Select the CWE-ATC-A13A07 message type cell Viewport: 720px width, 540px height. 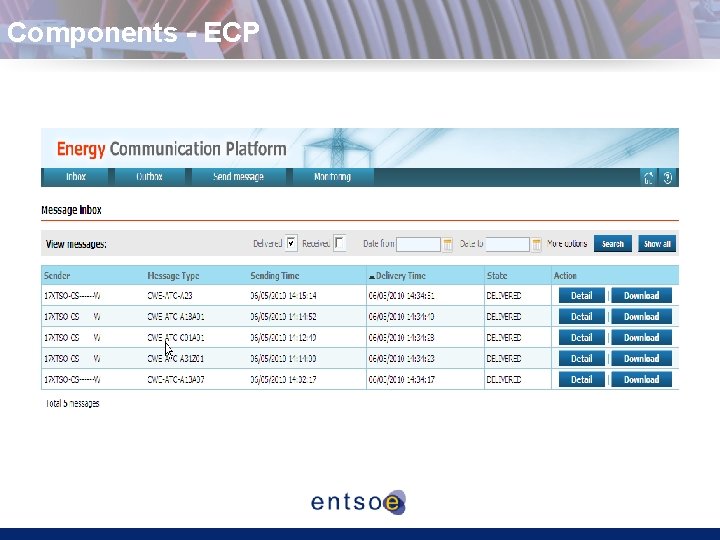[176, 380]
